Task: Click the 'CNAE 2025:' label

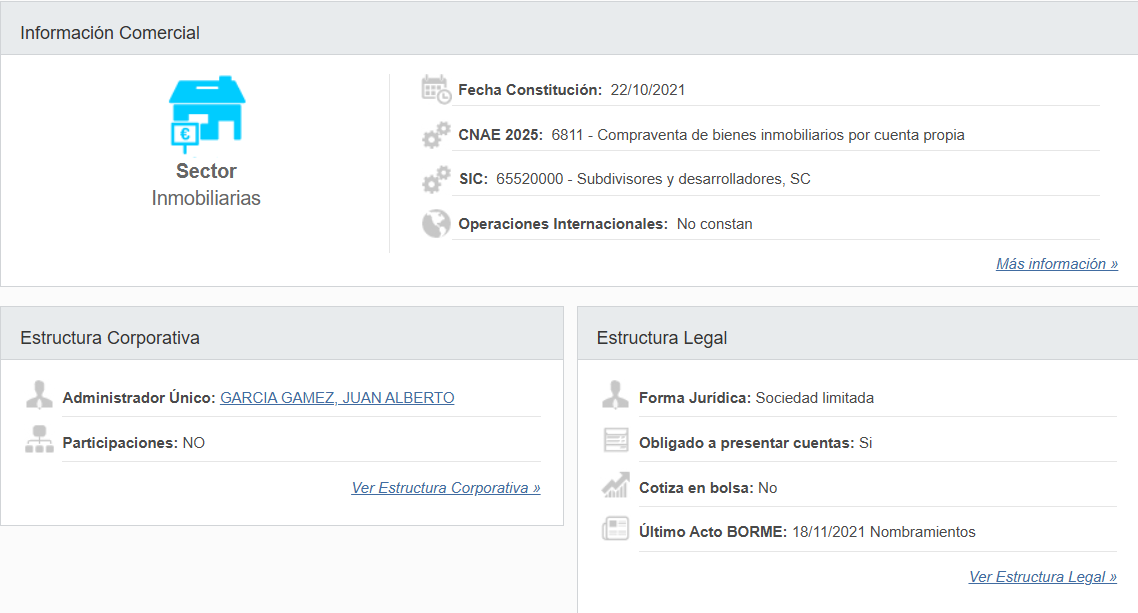Action: pyautogui.click(x=500, y=135)
